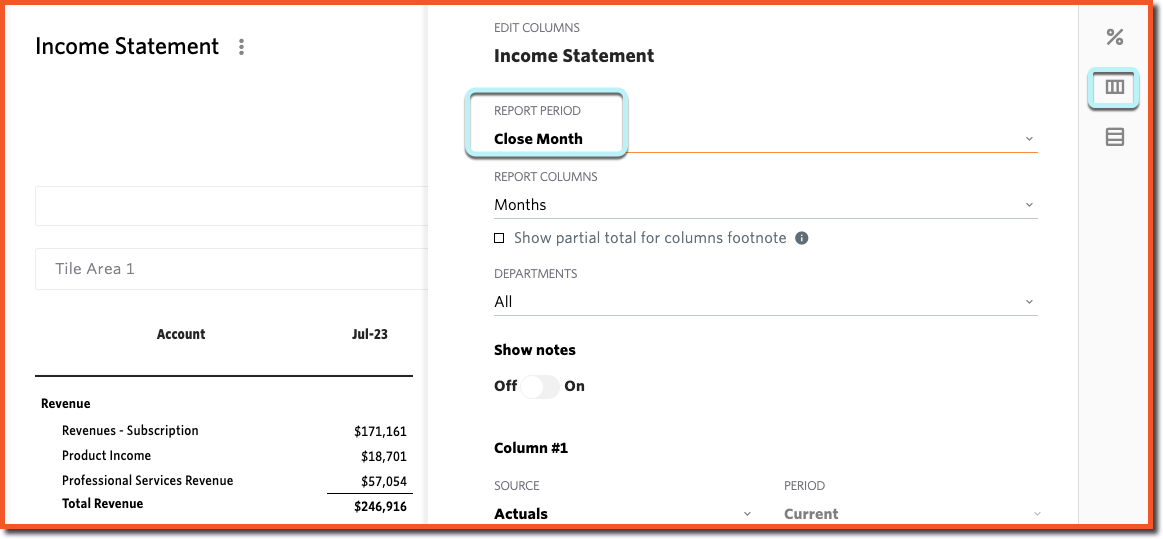Select the edit columns icon
Screen dimensions: 1163x539
pos(1114,87)
